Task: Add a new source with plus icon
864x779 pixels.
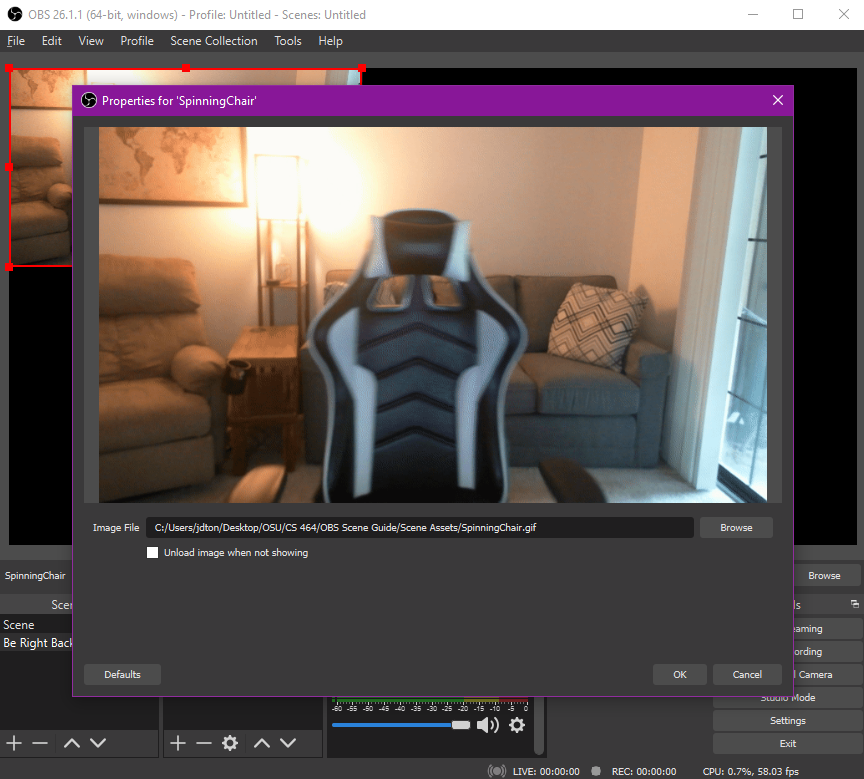Action: (x=178, y=743)
